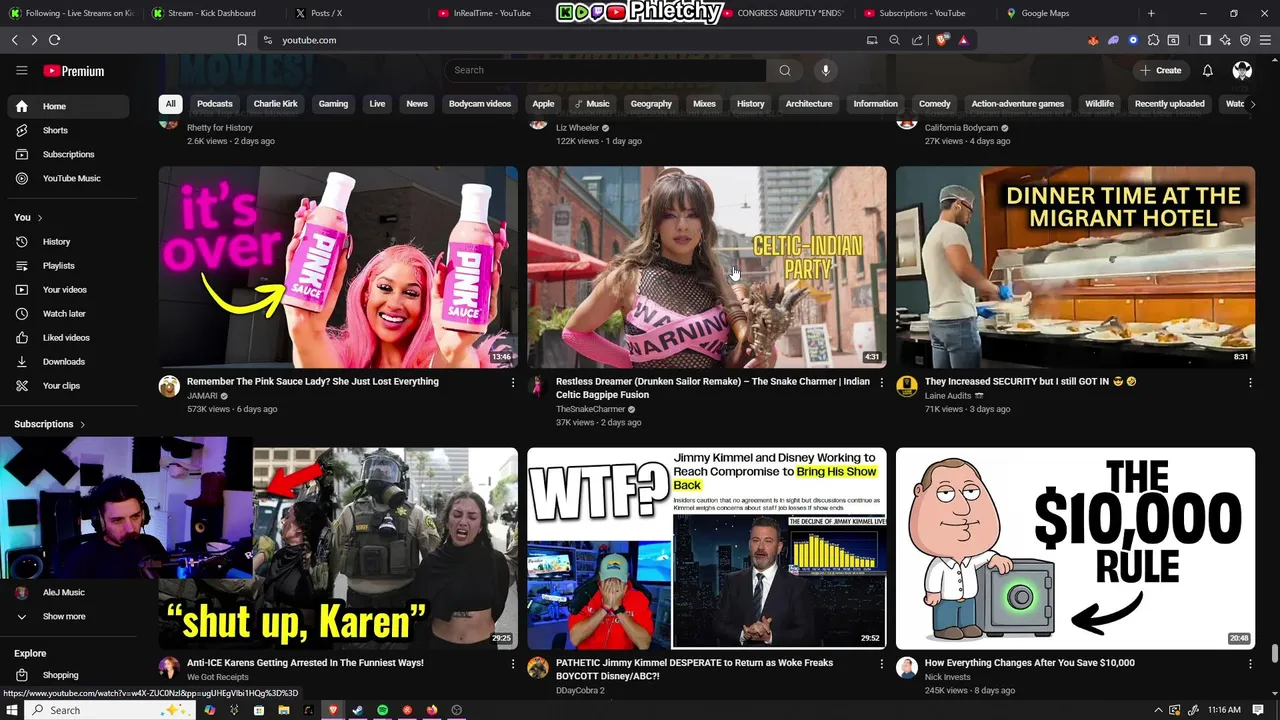
Task: Open Downloads in the sidebar
Action: click(68, 362)
